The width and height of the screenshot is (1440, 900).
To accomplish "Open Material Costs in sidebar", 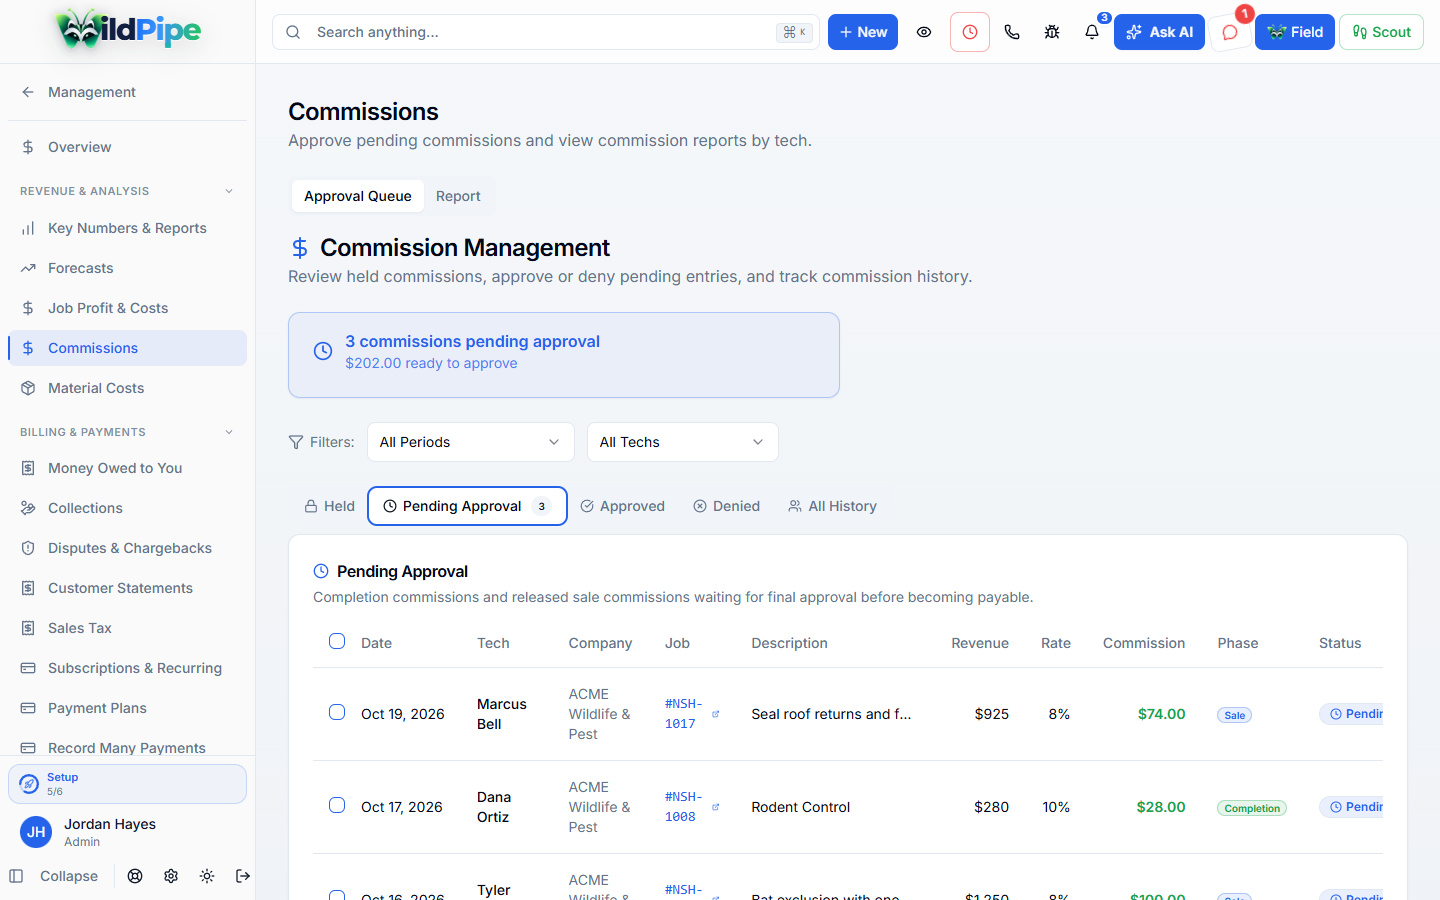I will 127,388.
